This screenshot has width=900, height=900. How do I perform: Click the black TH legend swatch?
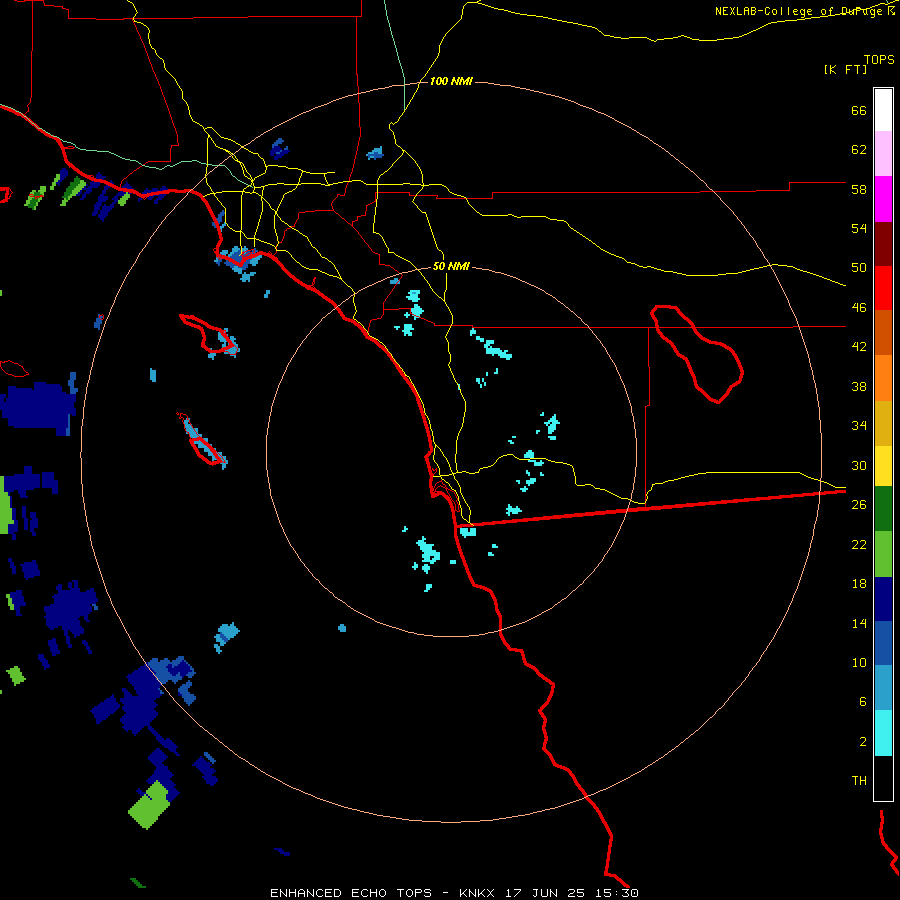point(883,778)
